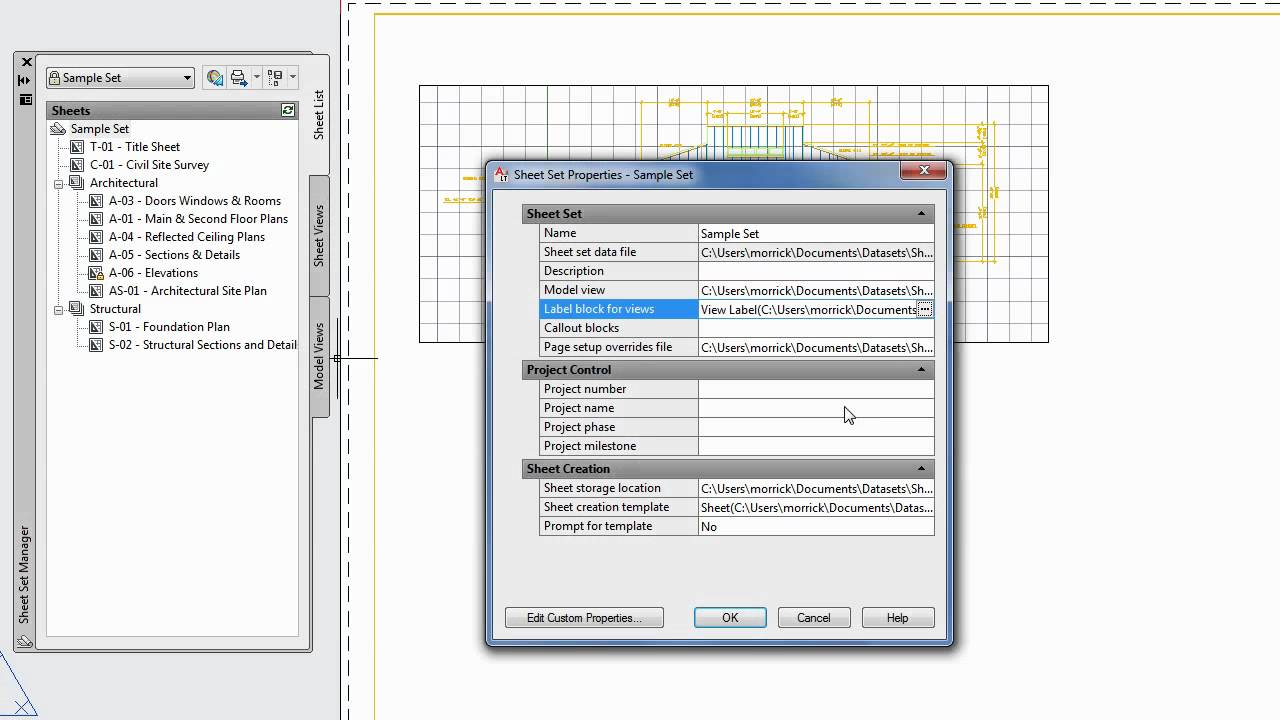Open the Publish dropdown arrow
Image resolution: width=1280 pixels, height=720 pixels.
(256, 77)
